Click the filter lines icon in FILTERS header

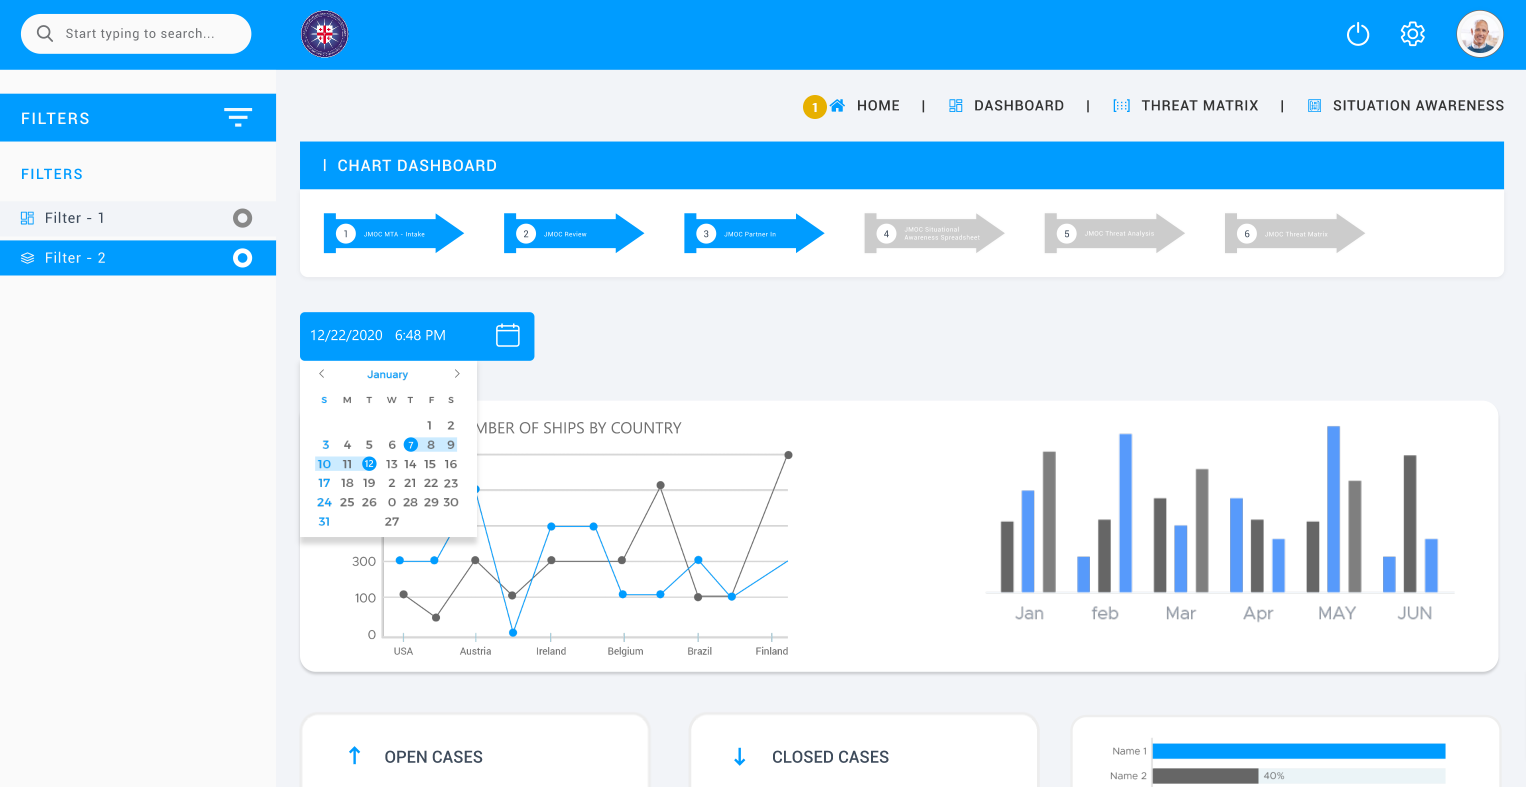pyautogui.click(x=238, y=118)
